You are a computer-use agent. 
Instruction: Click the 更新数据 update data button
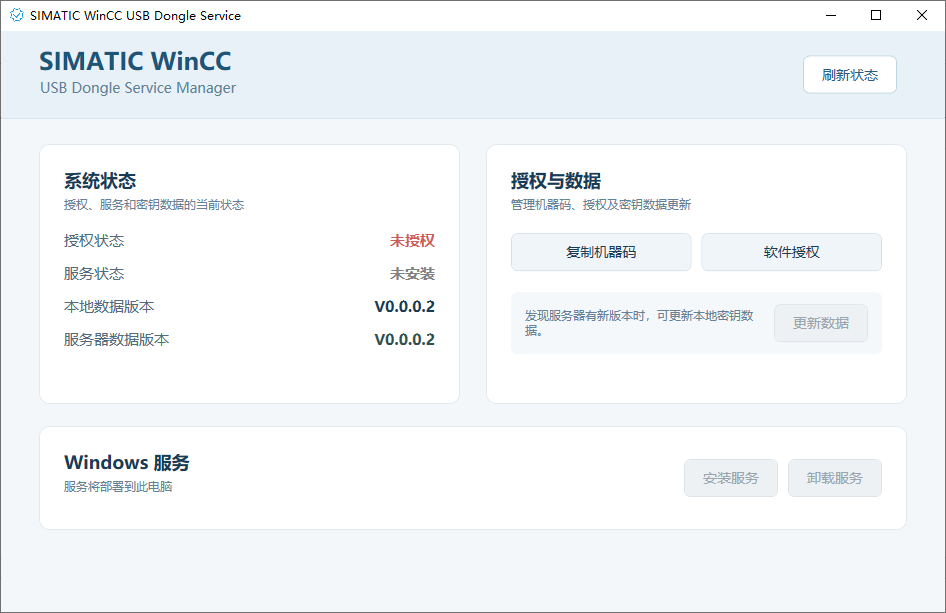(821, 323)
